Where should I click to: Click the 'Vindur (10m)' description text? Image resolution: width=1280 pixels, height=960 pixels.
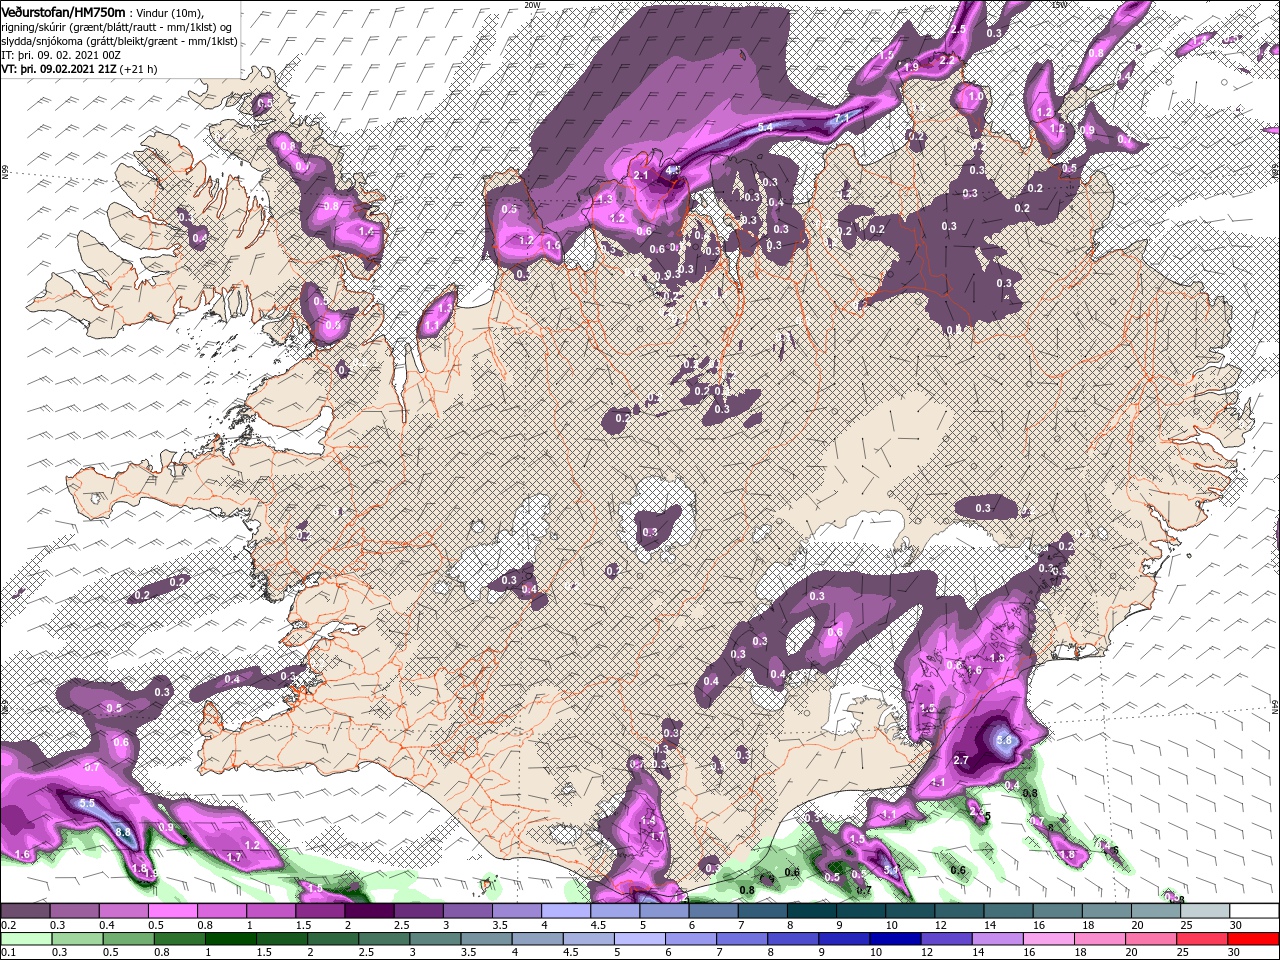coord(169,12)
